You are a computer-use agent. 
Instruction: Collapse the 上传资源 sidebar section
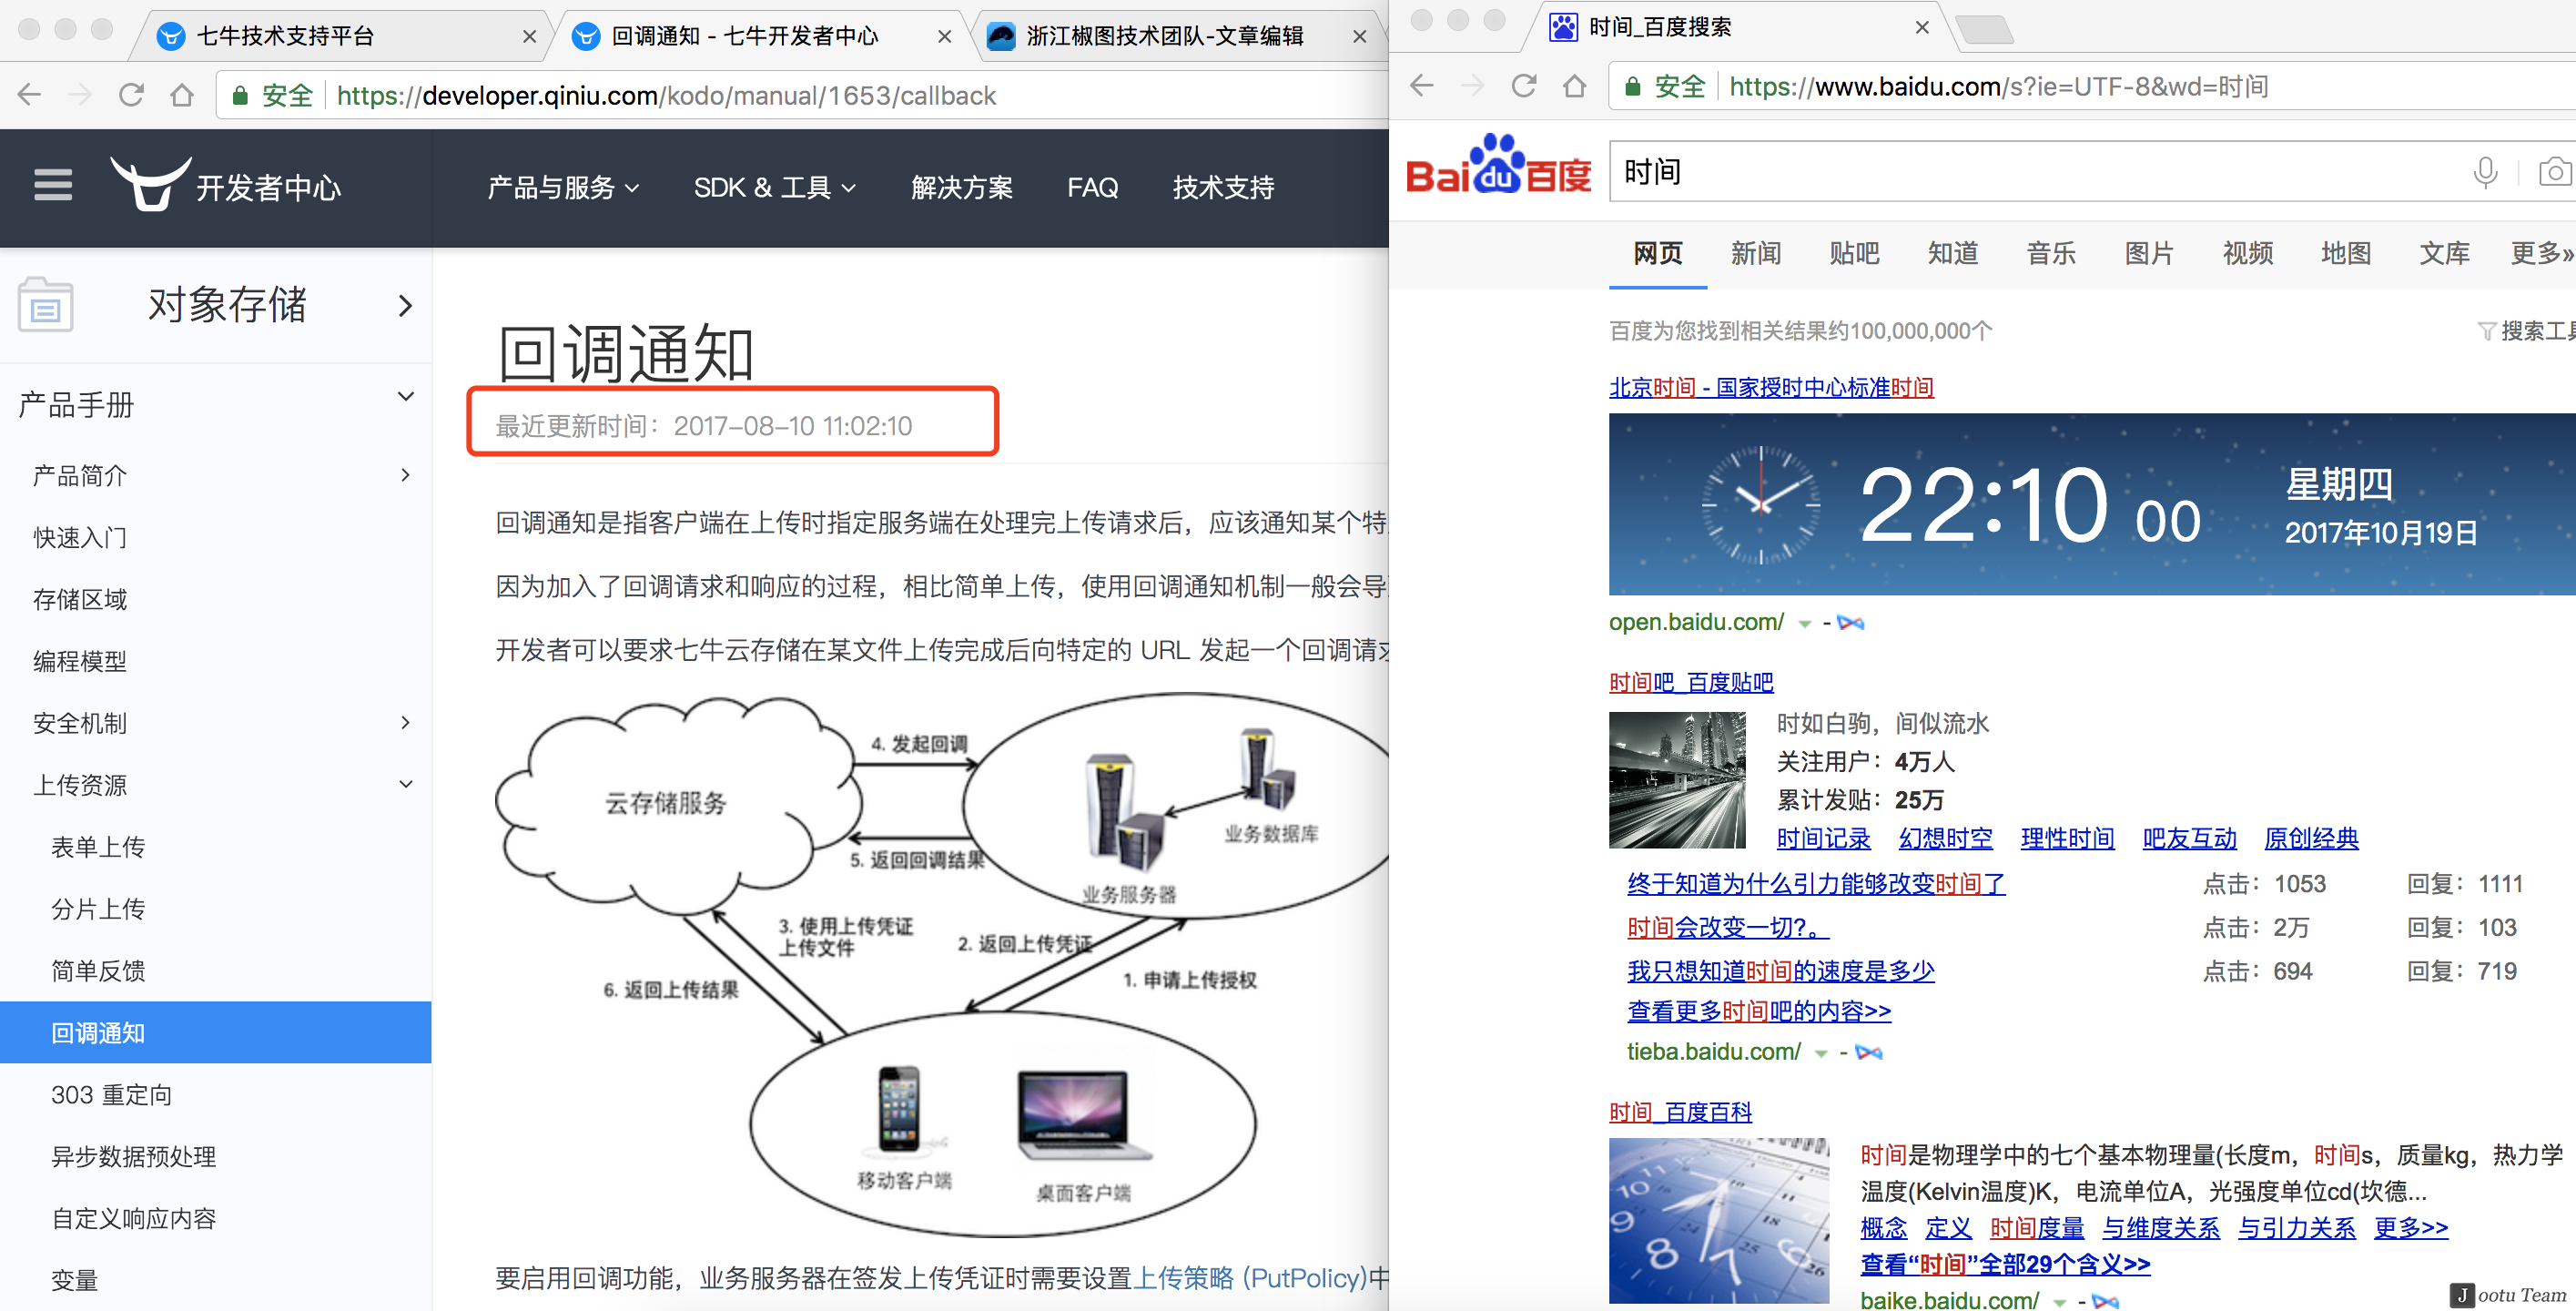click(x=405, y=784)
